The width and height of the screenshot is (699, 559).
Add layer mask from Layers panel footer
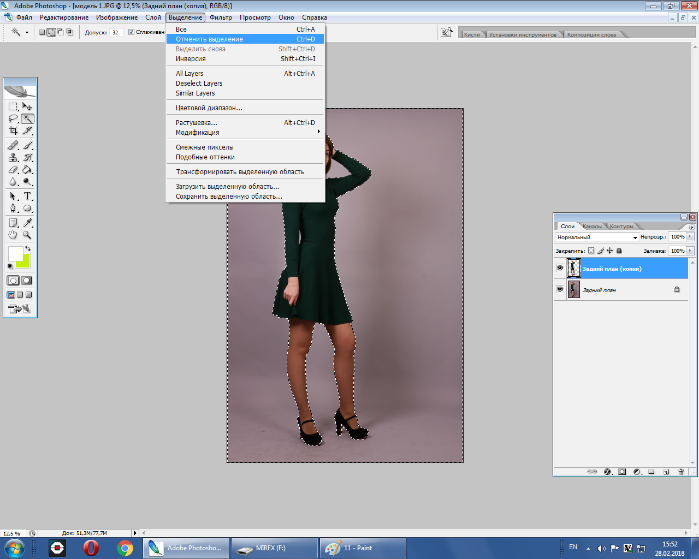point(622,471)
